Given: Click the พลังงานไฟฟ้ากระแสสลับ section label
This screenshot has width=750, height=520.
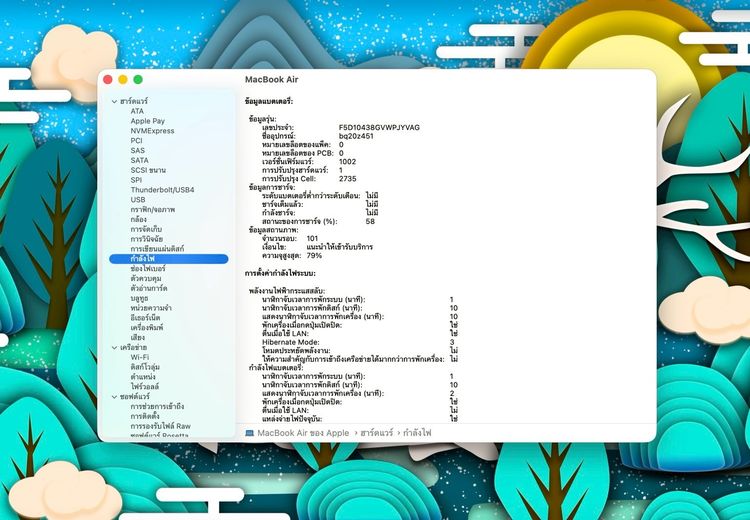Looking at the screenshot, I should [287, 291].
